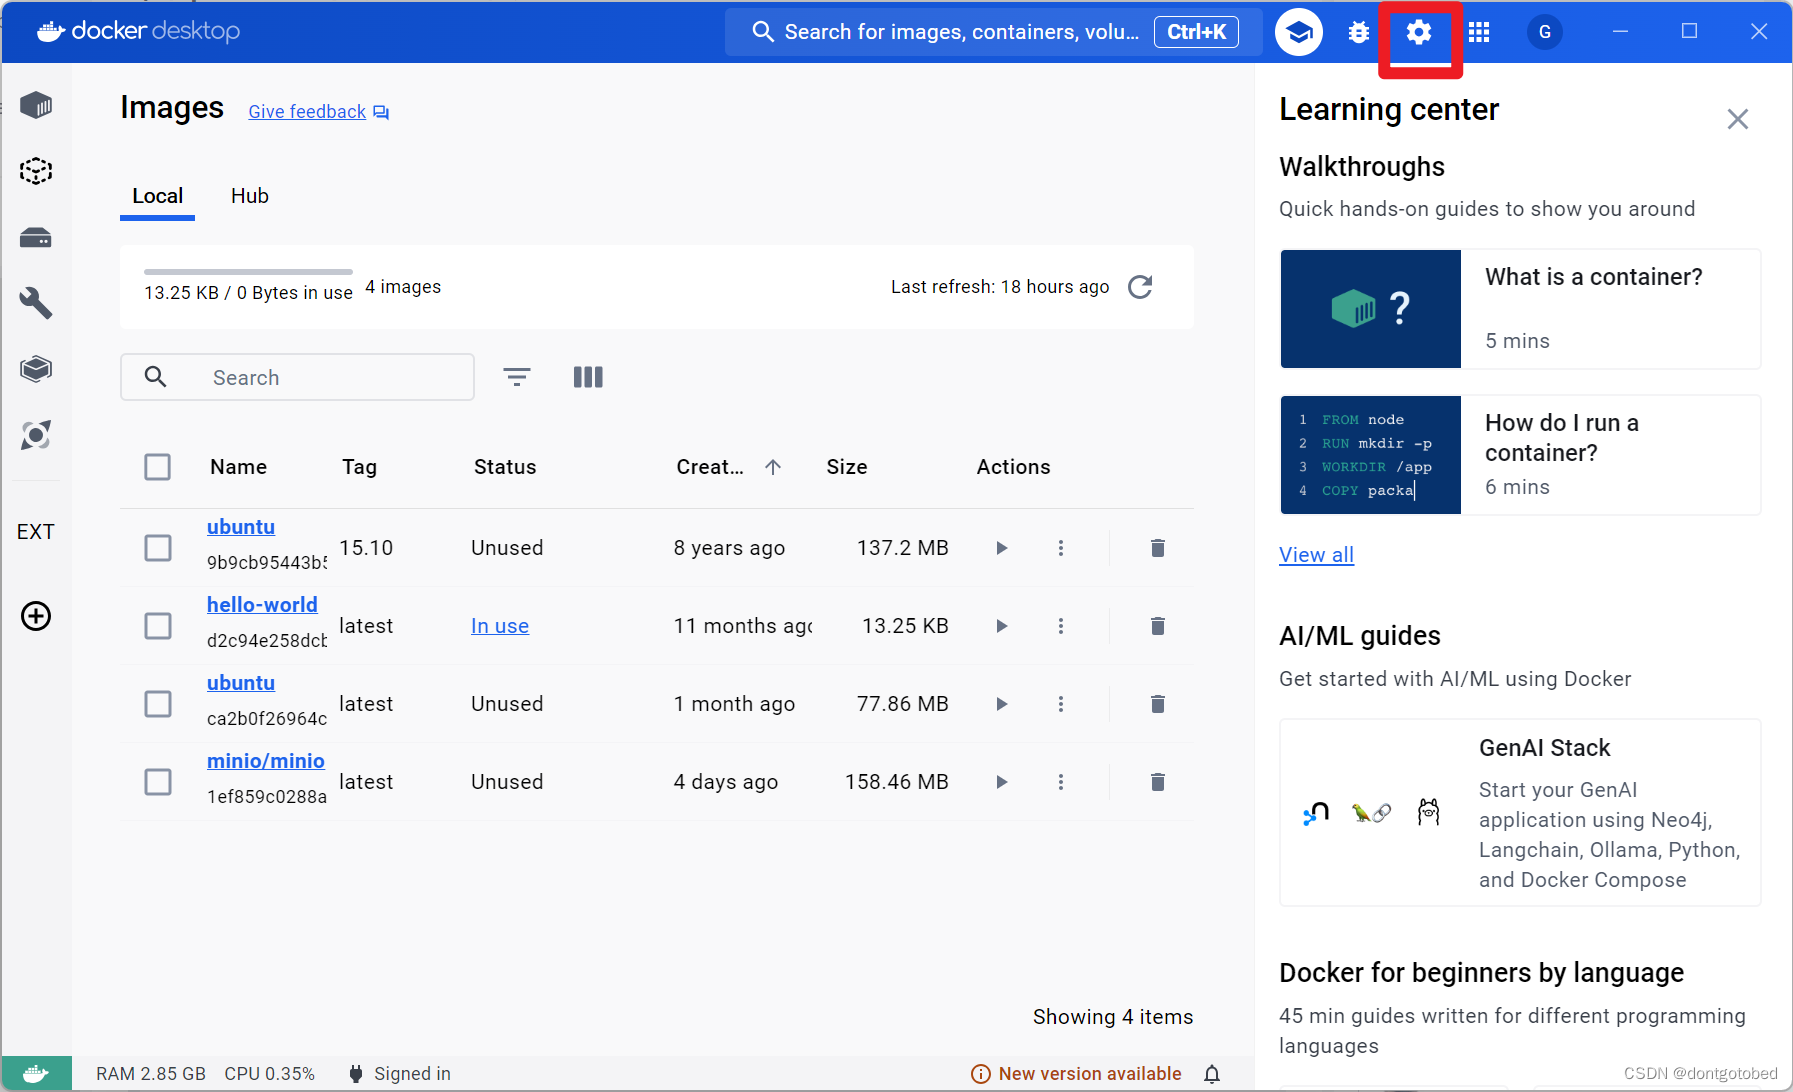The width and height of the screenshot is (1793, 1092).
Task: Open more actions for ubuntu latest
Action: pyautogui.click(x=1061, y=704)
